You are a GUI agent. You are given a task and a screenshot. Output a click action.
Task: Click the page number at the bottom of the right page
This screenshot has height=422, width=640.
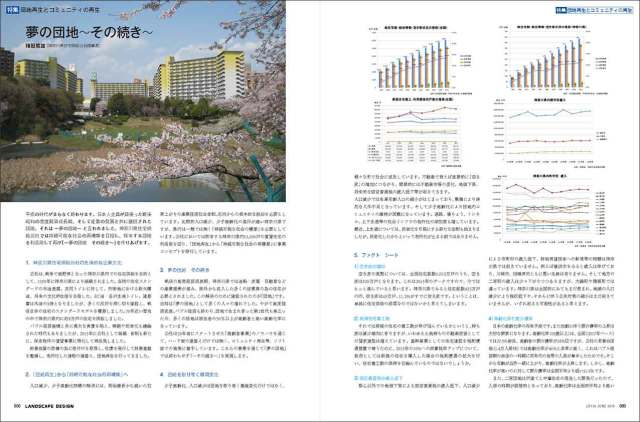point(623,406)
